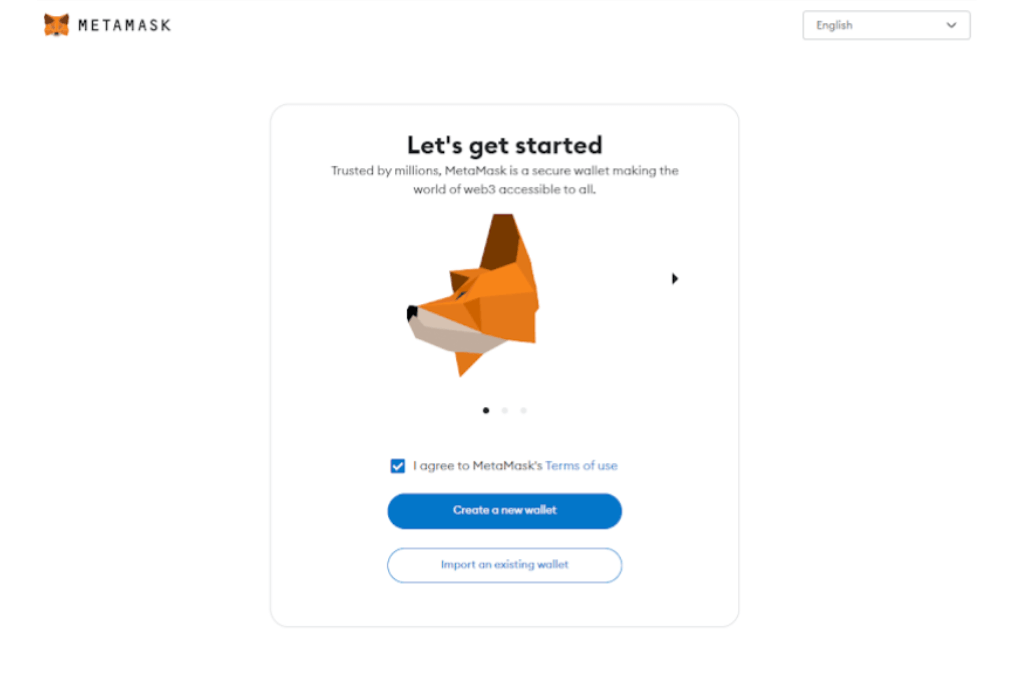The height and width of the screenshot is (673, 1009).
Task: Click the Import an existing wallet button
Action: tap(504, 565)
